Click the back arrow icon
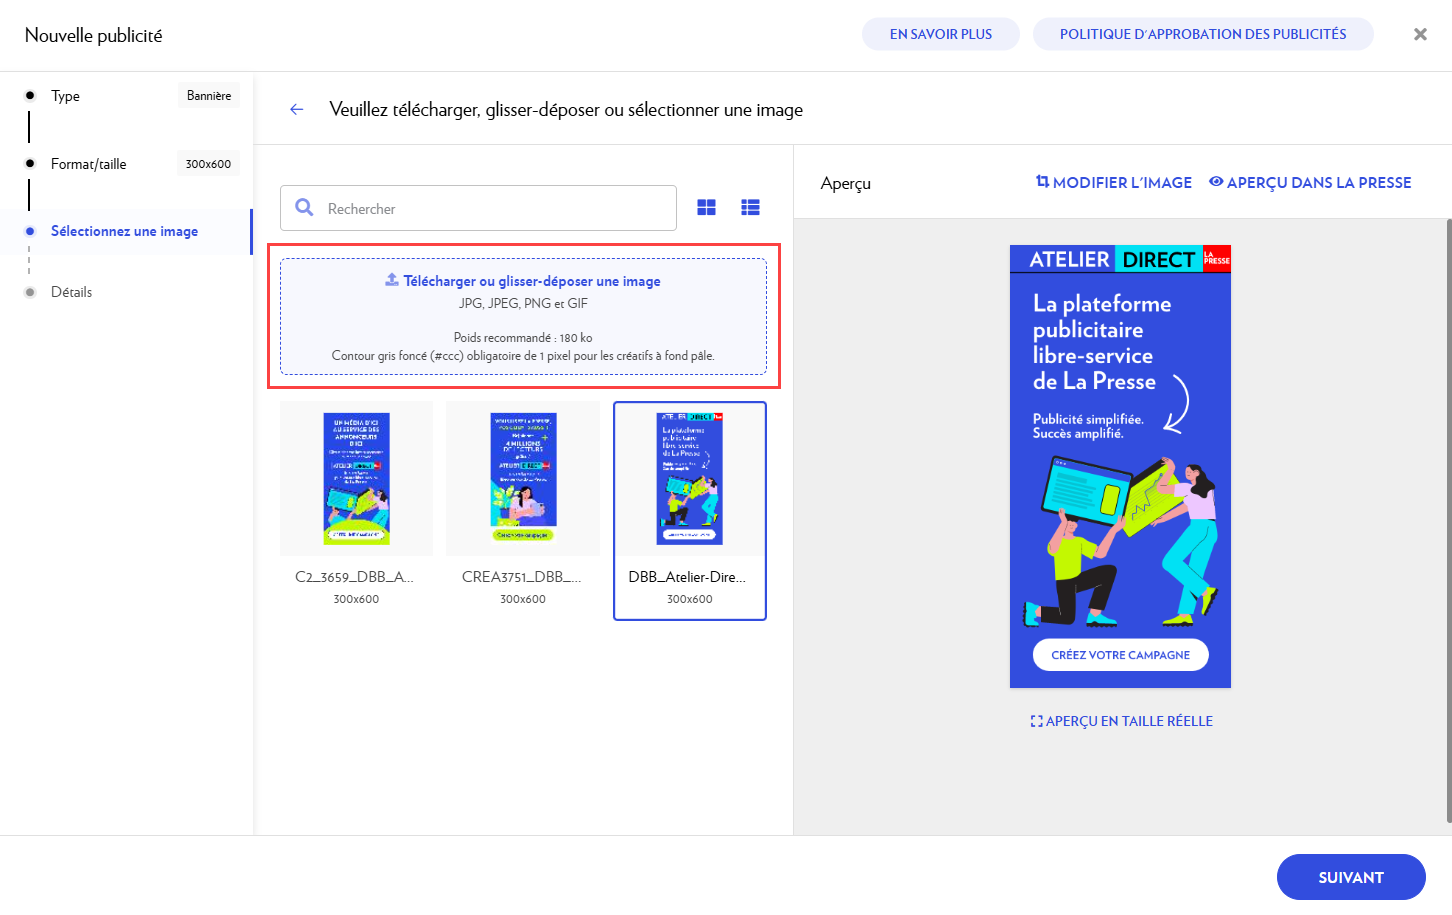 pos(296,110)
